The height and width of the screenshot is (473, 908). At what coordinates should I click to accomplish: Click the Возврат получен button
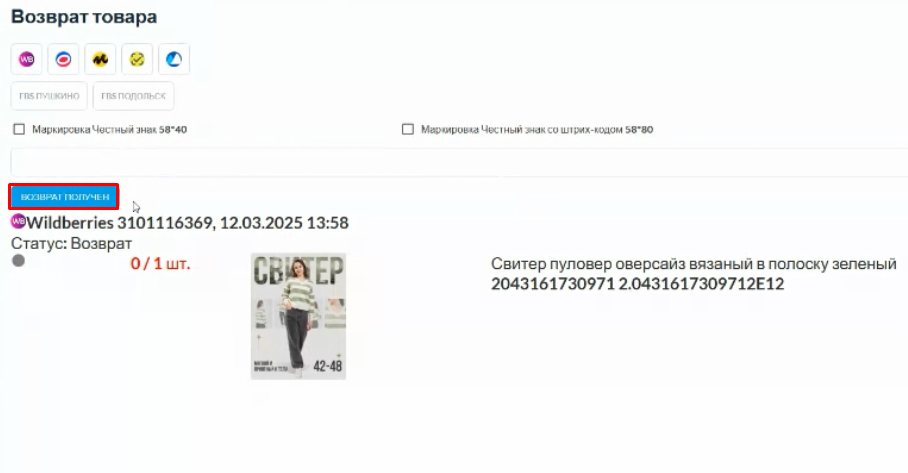(64, 197)
